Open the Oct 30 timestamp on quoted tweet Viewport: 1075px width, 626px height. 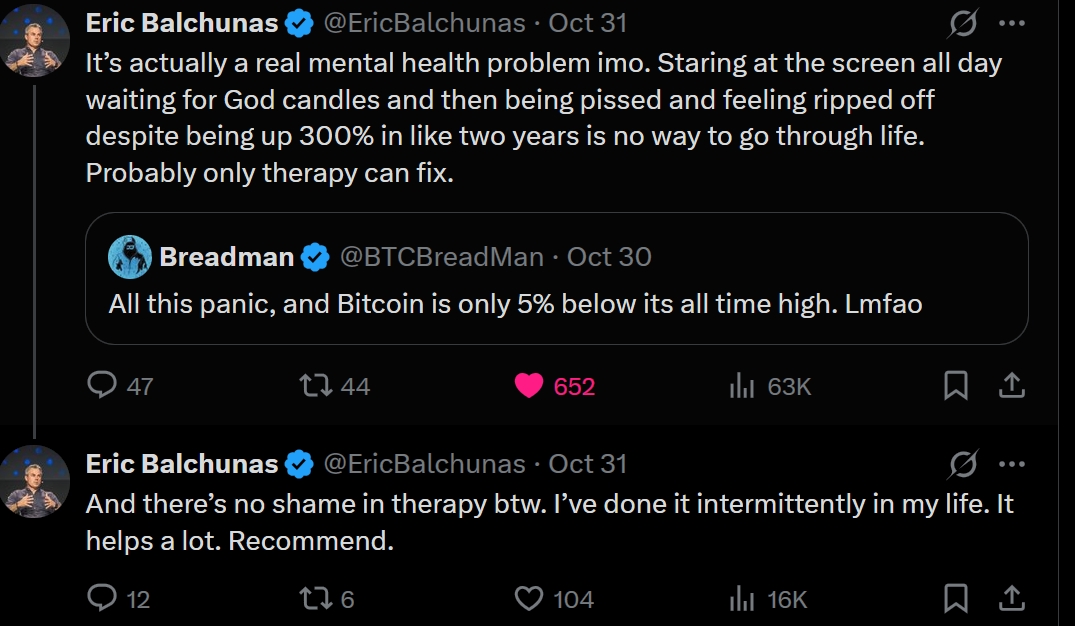pyautogui.click(x=609, y=257)
